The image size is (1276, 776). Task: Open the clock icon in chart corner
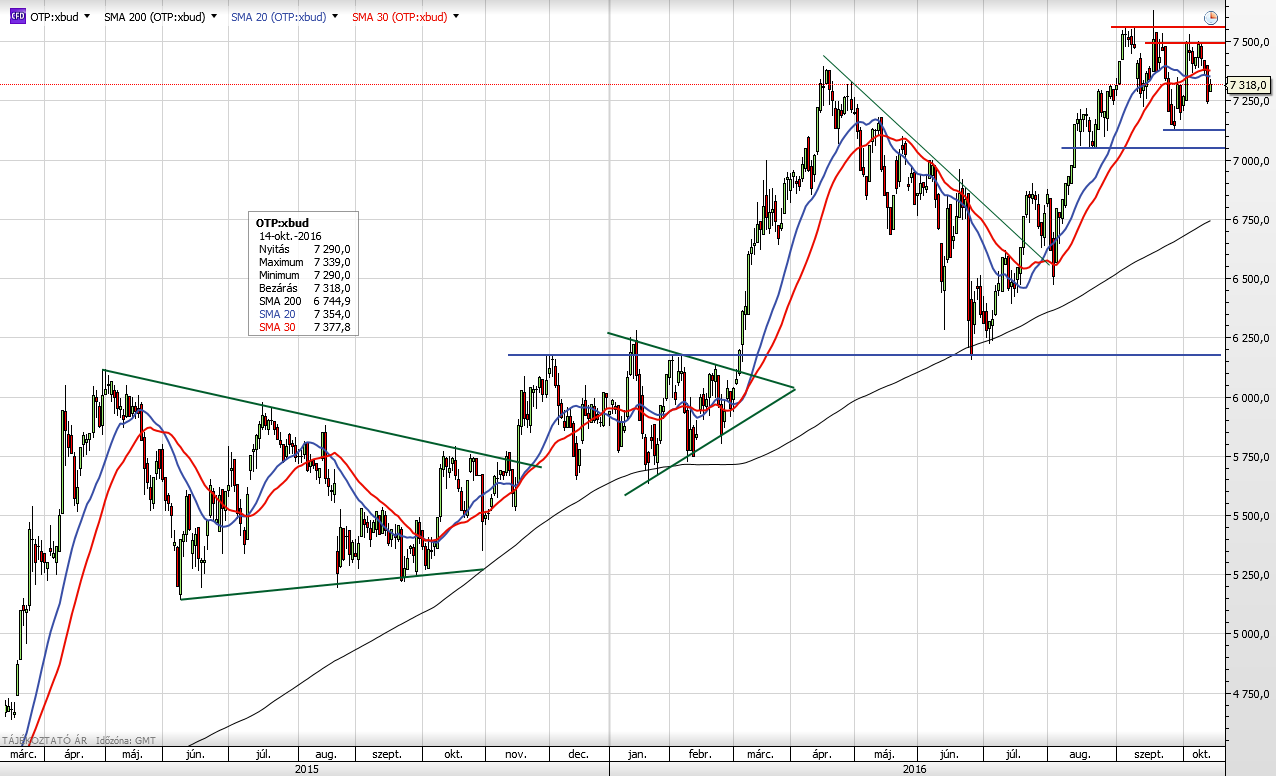(x=1211, y=18)
